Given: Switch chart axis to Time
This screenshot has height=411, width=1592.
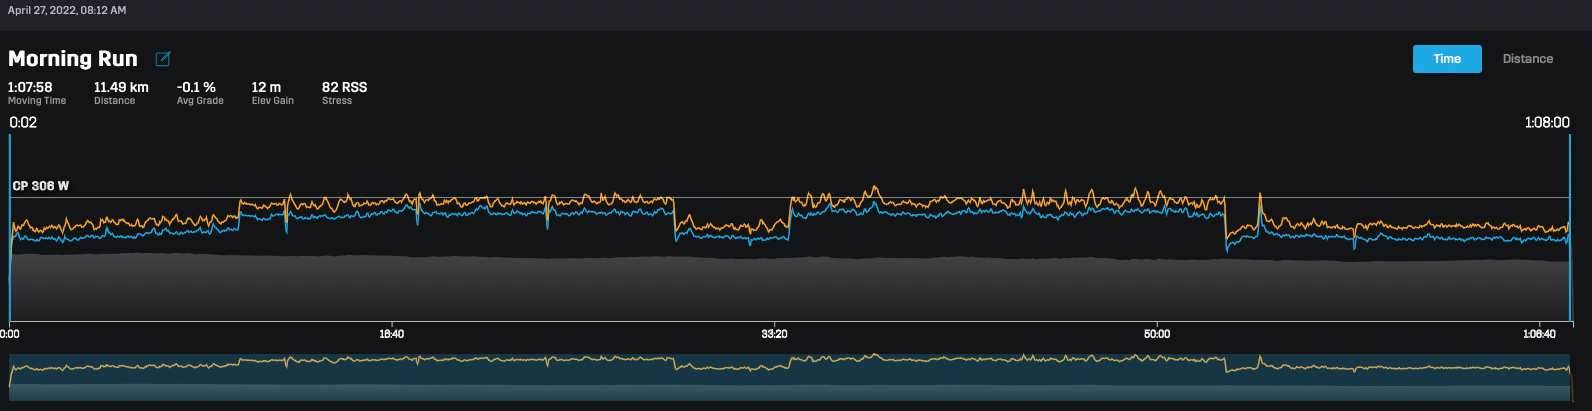Looking at the screenshot, I should click(1446, 59).
